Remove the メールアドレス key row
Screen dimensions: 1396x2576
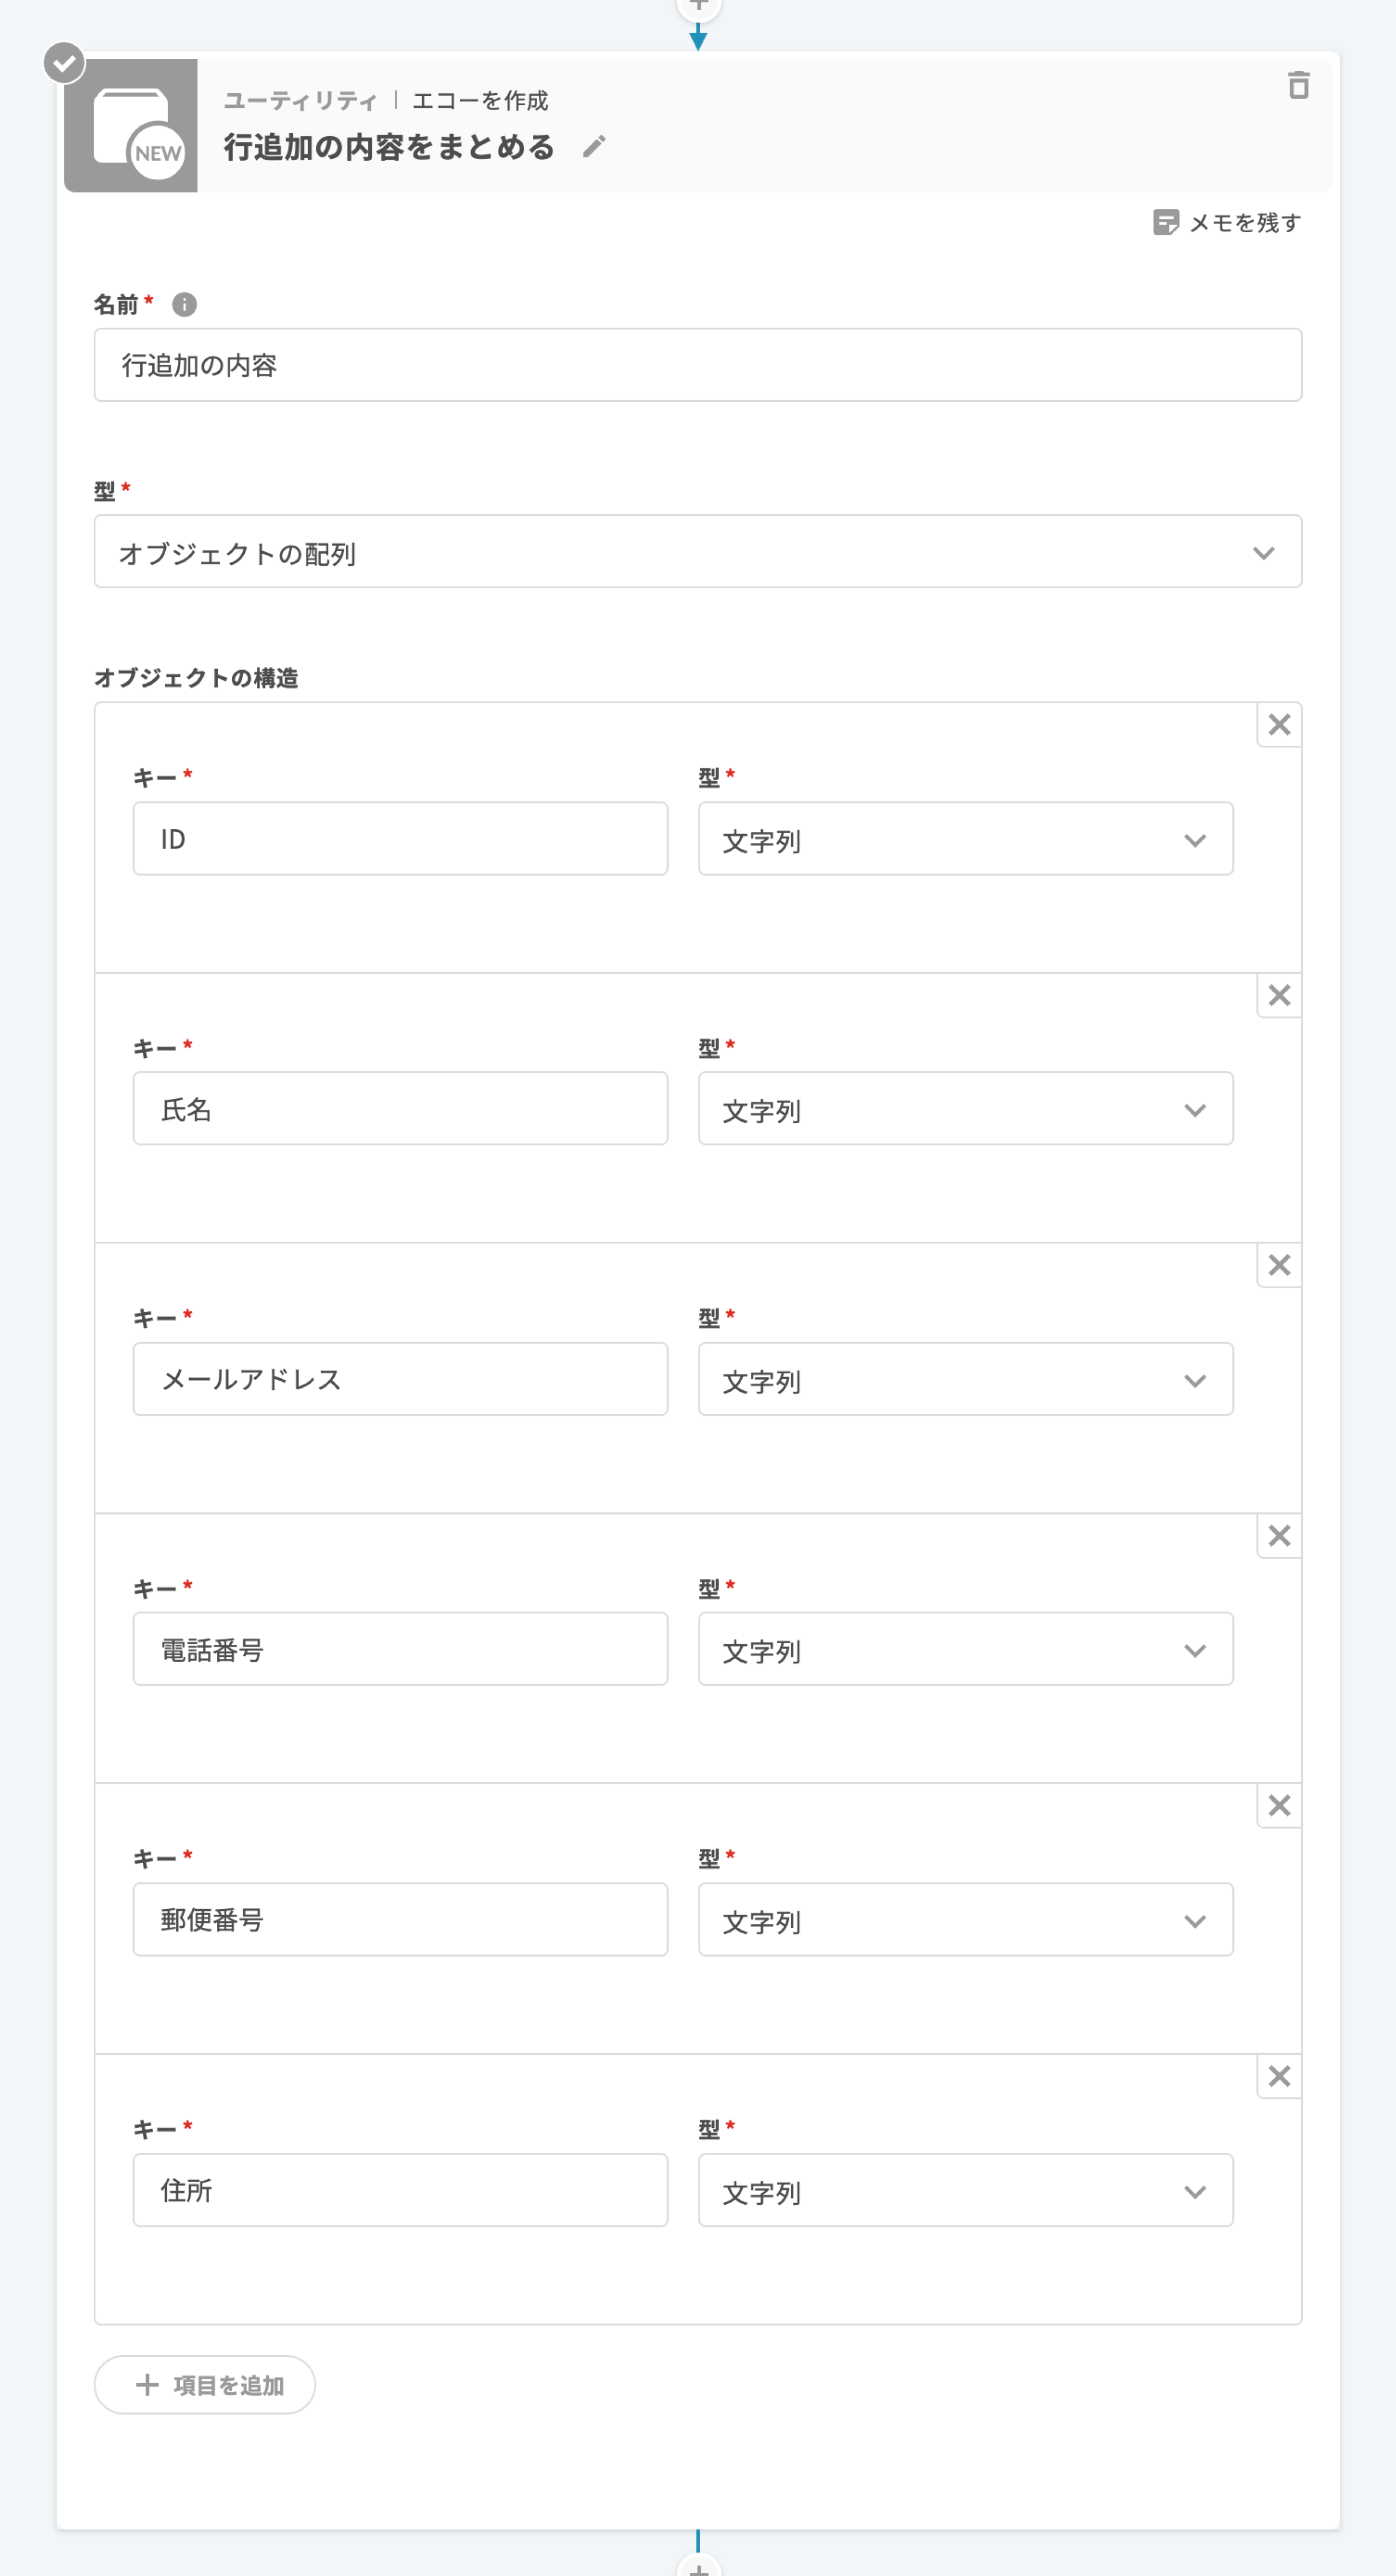[1279, 1265]
